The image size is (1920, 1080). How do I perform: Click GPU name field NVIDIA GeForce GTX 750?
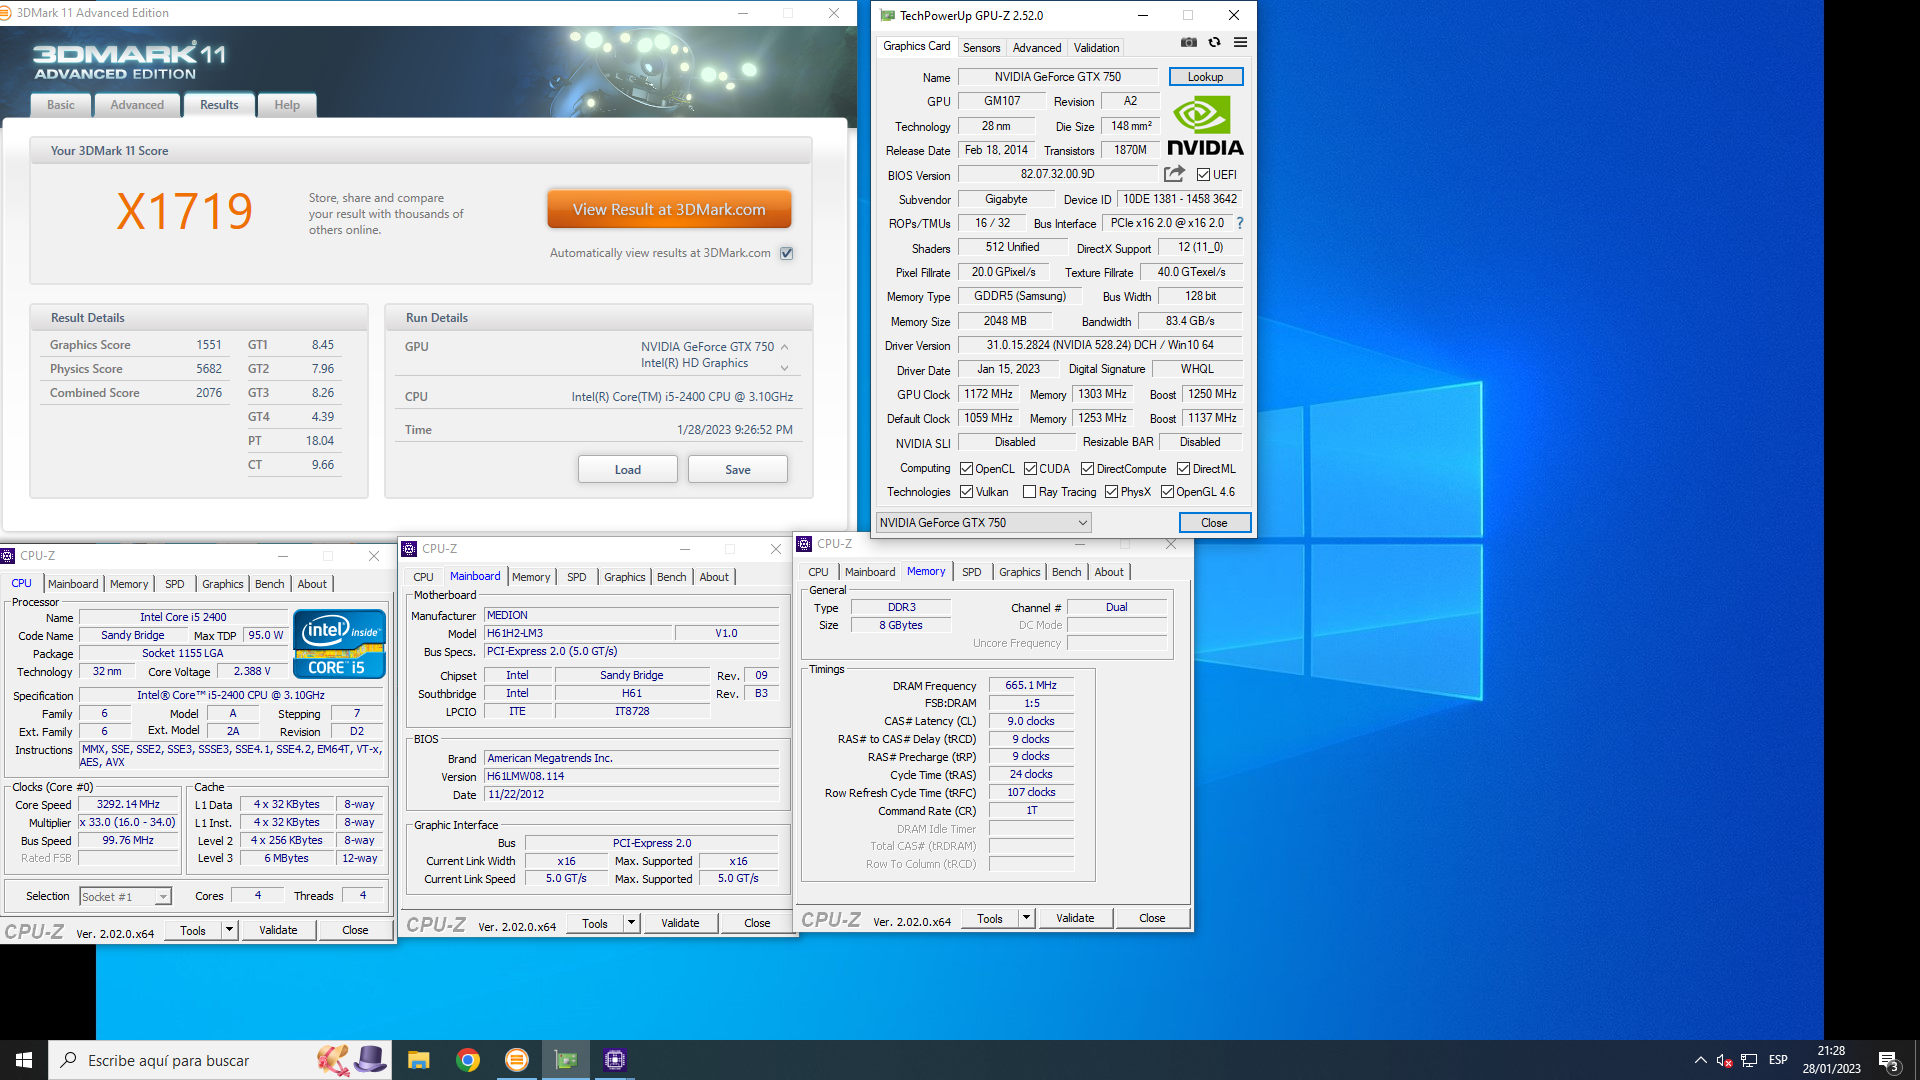[x=1058, y=77]
